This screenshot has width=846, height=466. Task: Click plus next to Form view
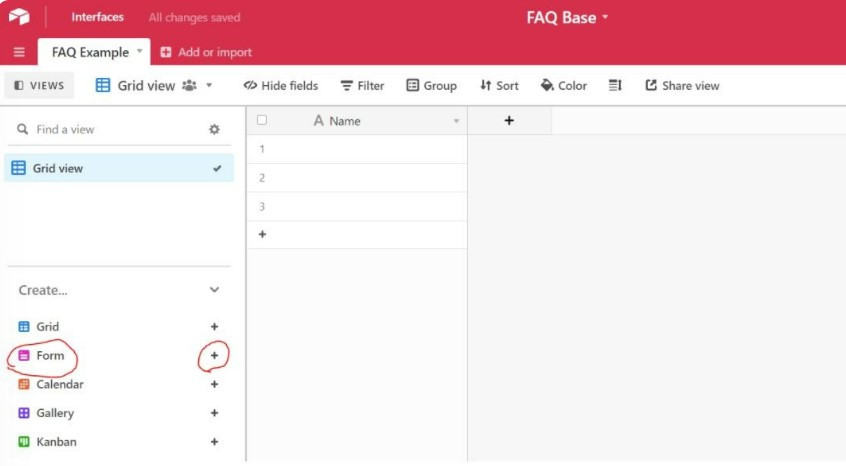214,355
